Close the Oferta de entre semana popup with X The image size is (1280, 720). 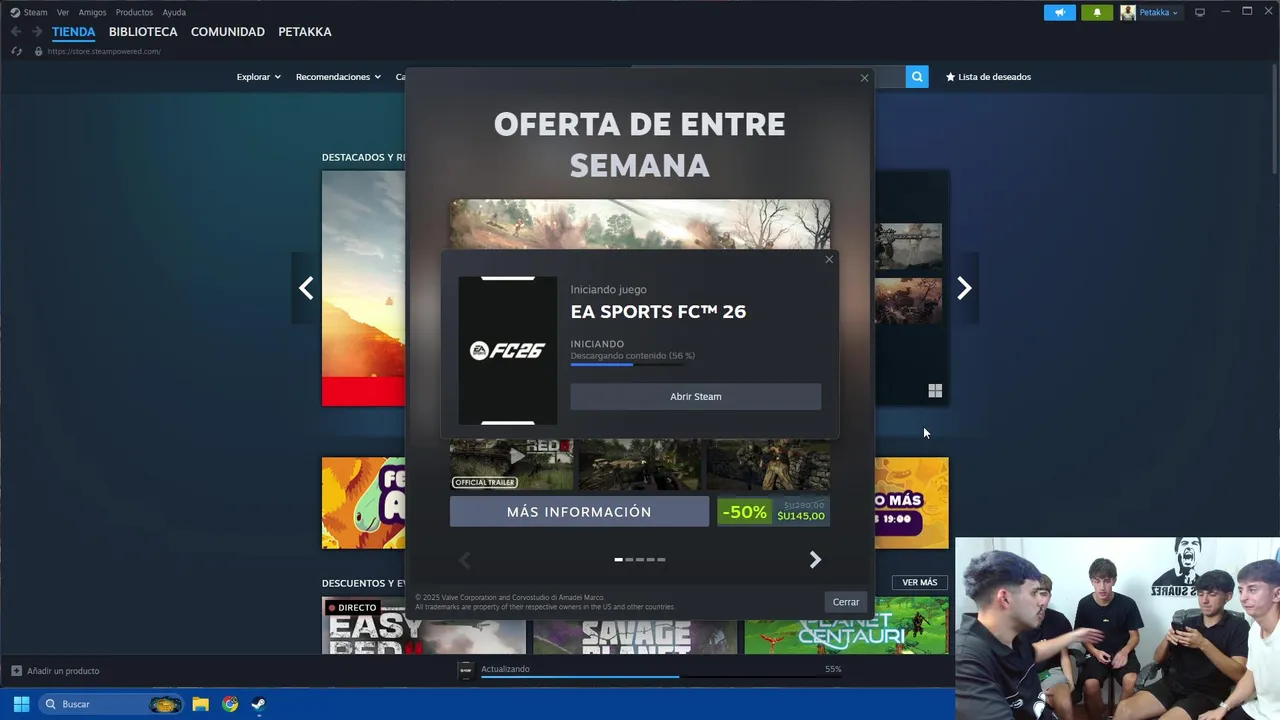(x=865, y=78)
